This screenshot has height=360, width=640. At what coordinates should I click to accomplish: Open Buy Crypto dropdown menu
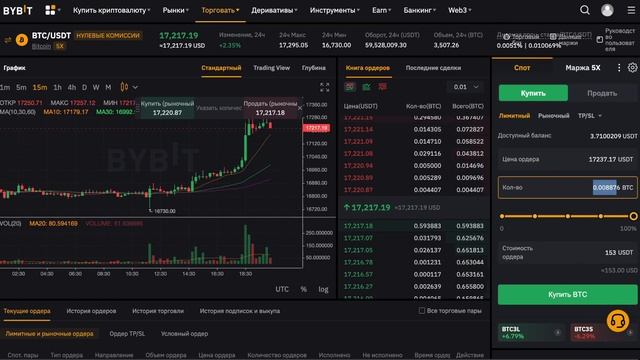pyautogui.click(x=111, y=10)
